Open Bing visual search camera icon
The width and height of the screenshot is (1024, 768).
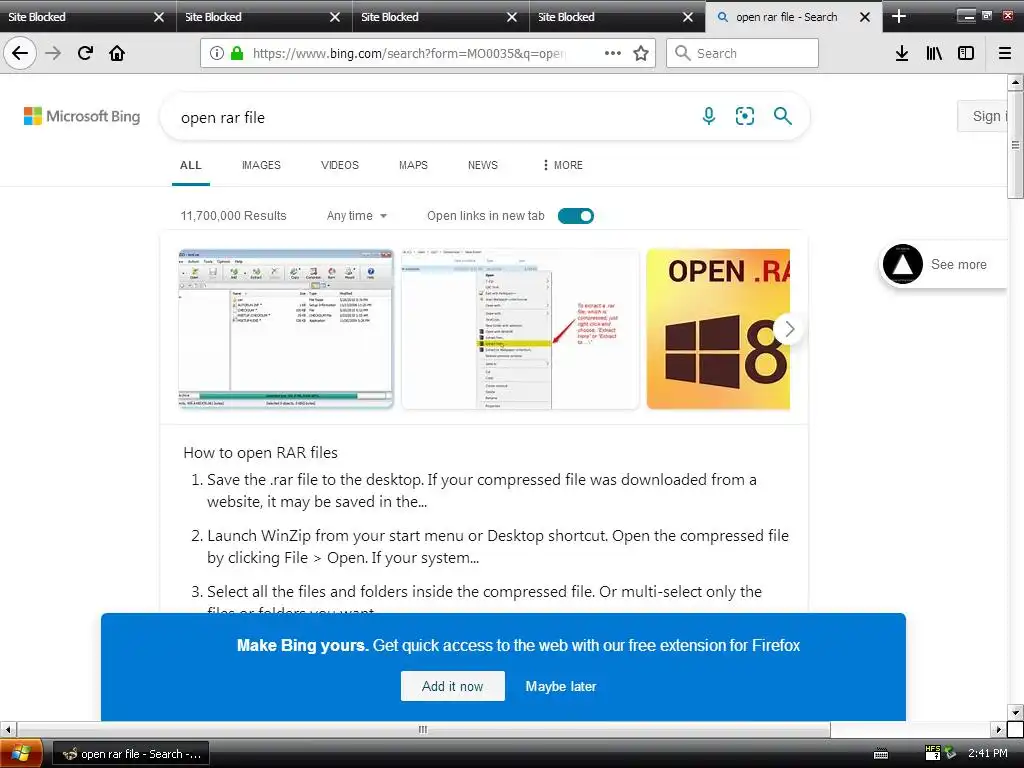[744, 116]
